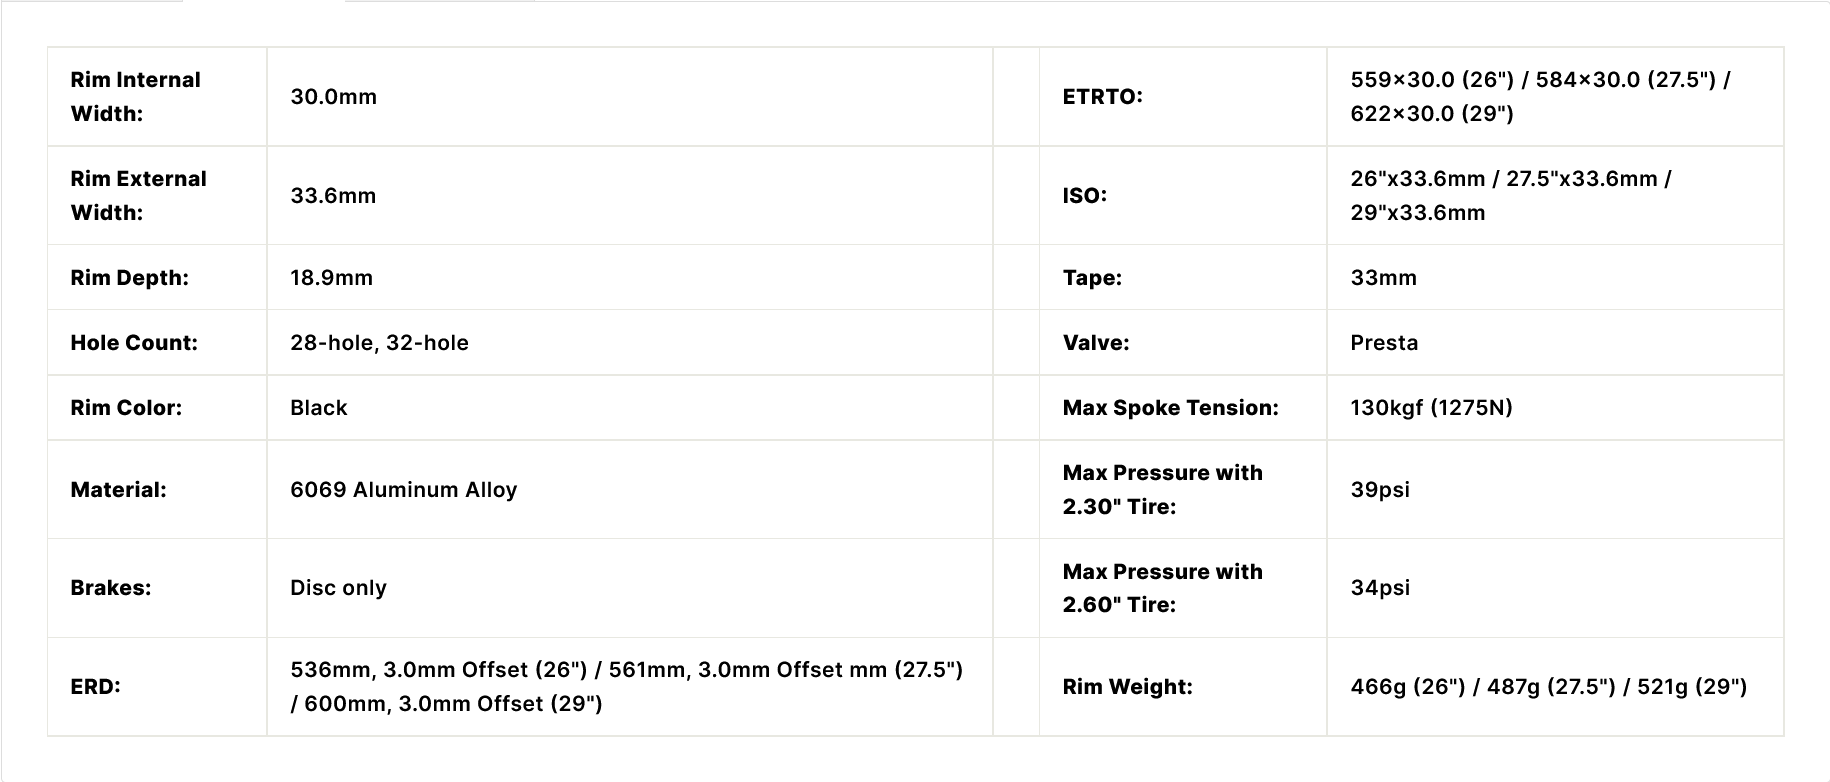Click the Rim Internal Width label
The width and height of the screenshot is (1830, 782).
tap(135, 96)
